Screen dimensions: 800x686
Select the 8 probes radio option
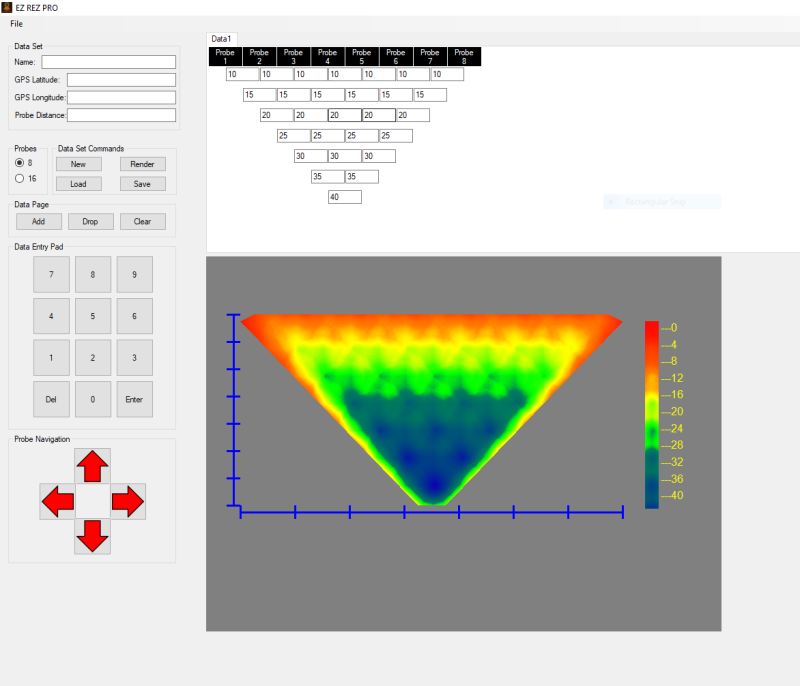pyautogui.click(x=20, y=163)
